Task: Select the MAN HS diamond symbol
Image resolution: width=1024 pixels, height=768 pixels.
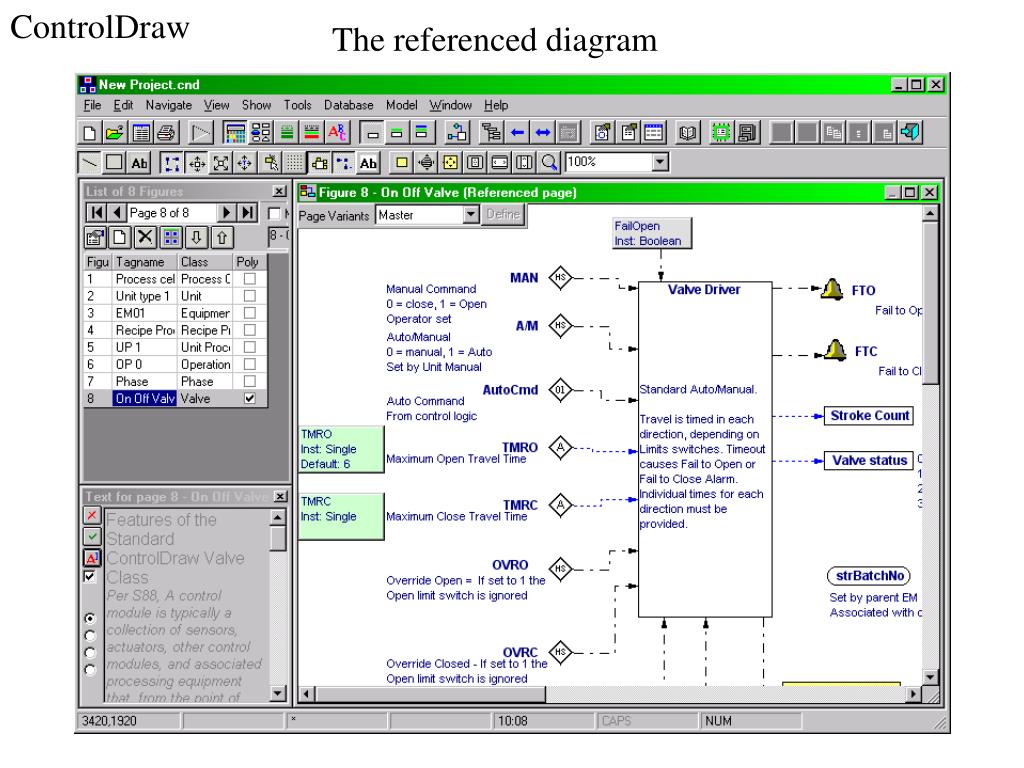Action: [x=560, y=278]
